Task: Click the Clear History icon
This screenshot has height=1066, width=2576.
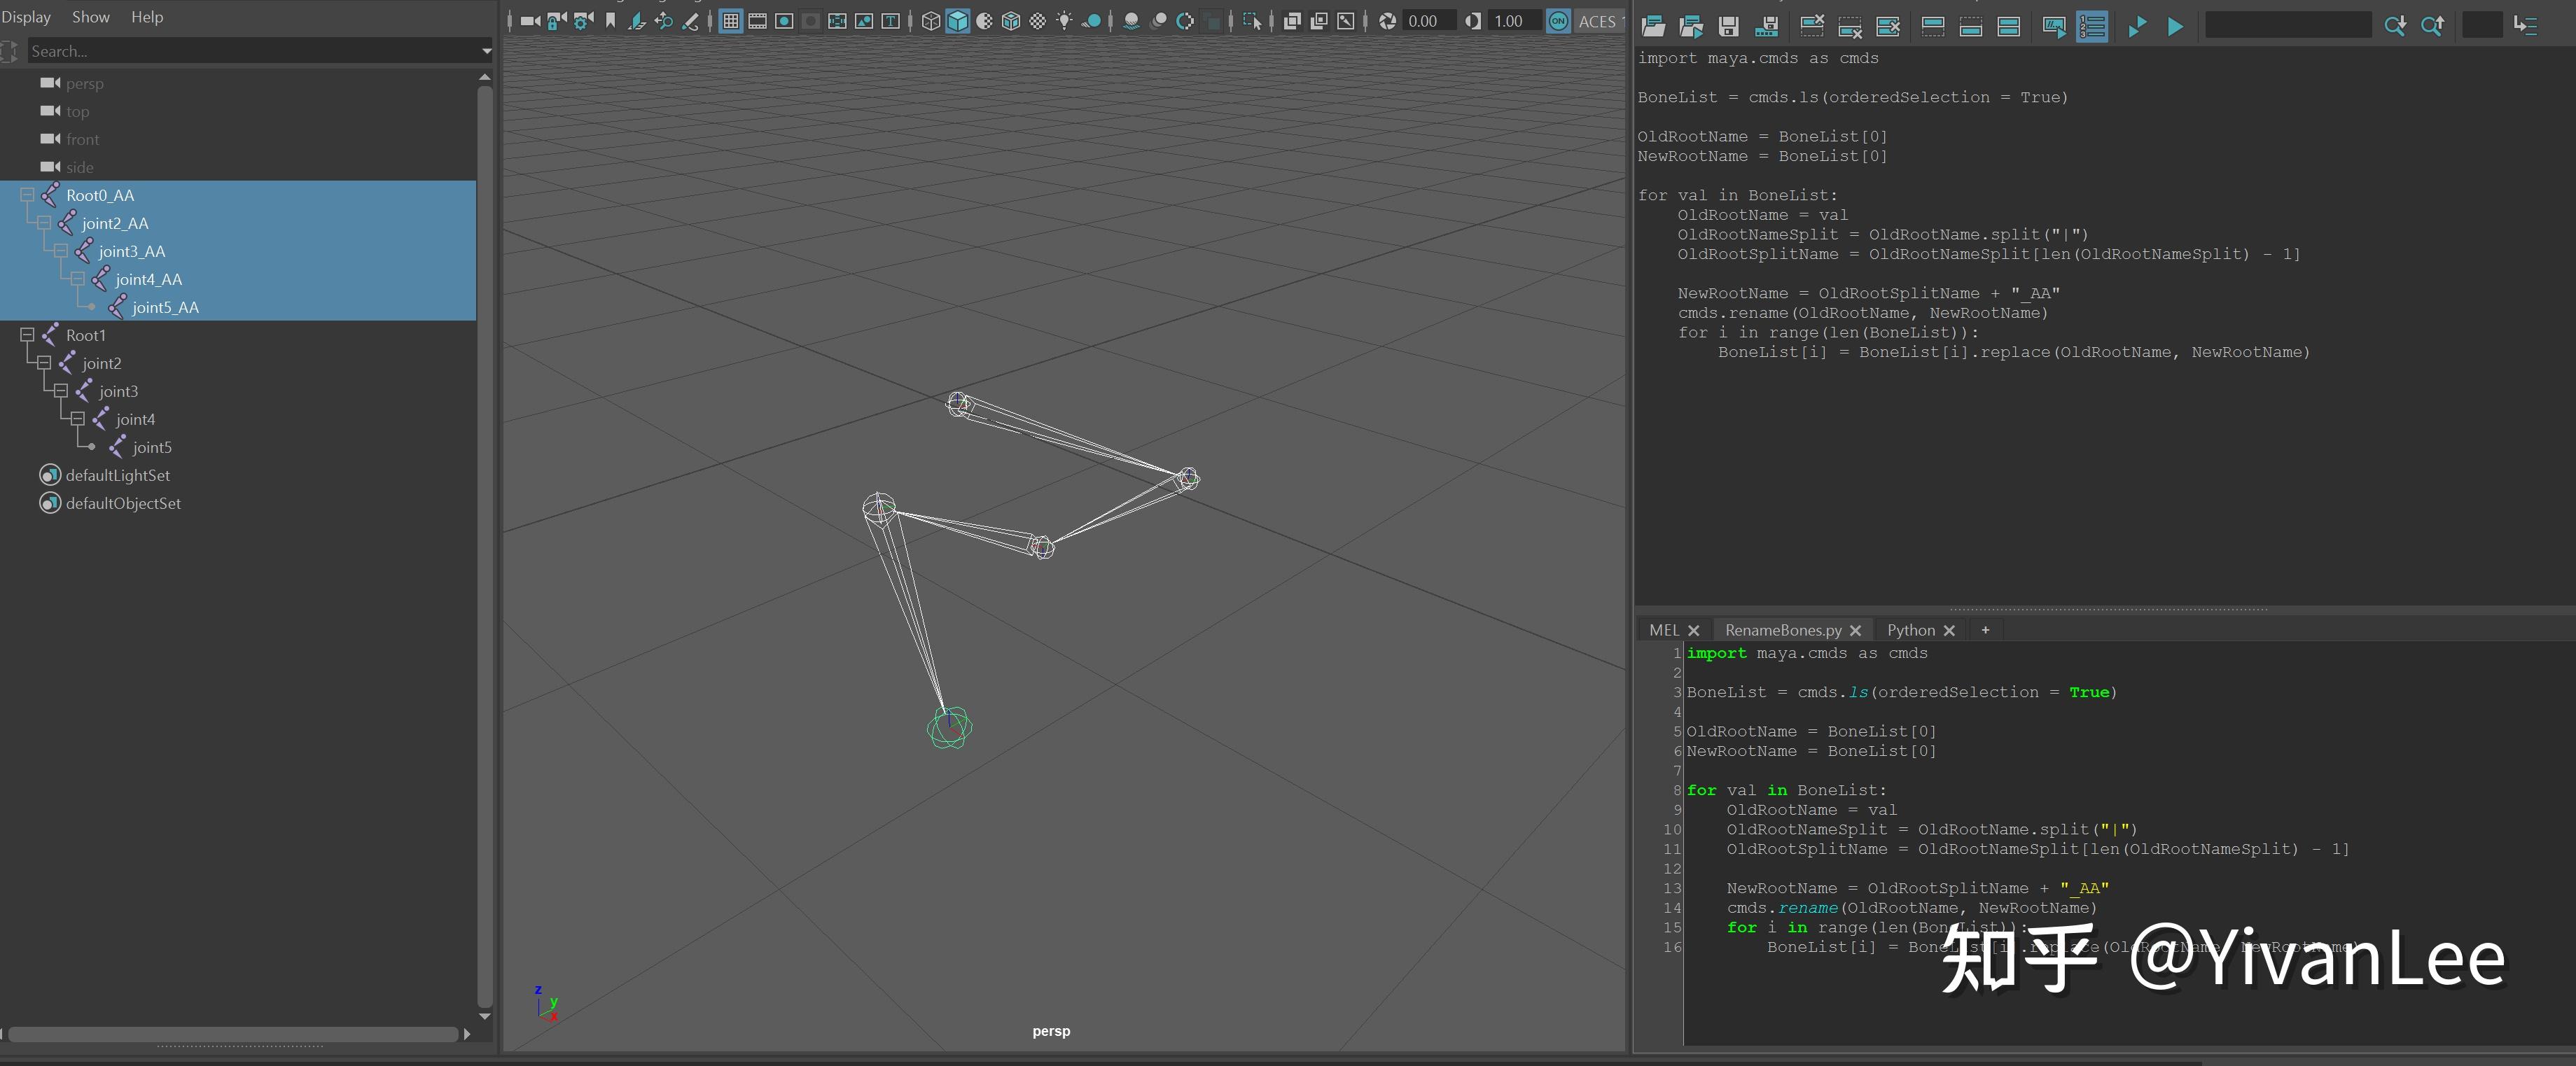Action: (x=1812, y=26)
